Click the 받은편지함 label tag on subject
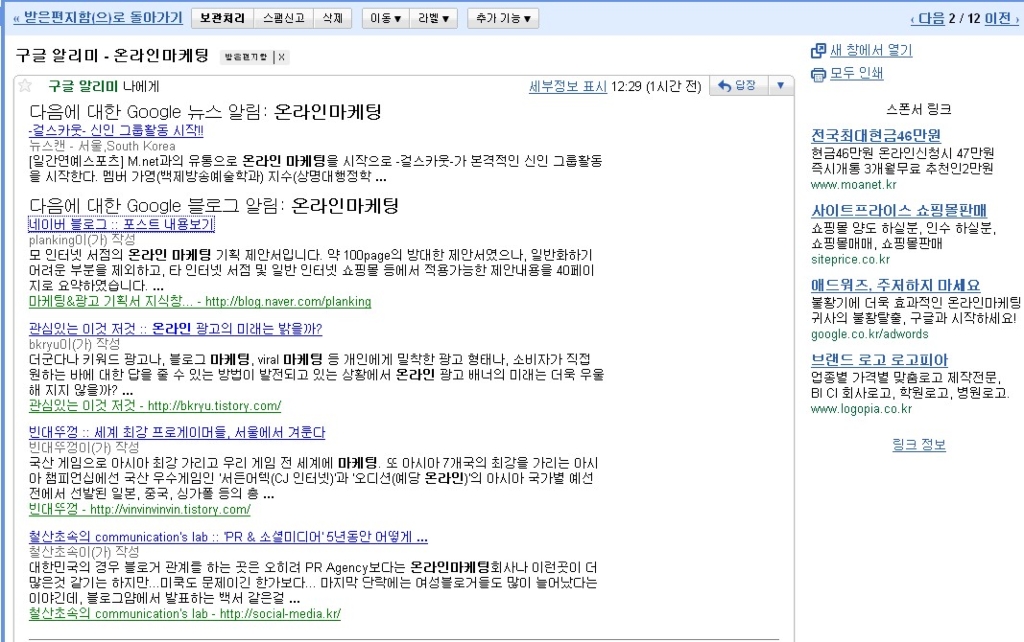 click(246, 57)
